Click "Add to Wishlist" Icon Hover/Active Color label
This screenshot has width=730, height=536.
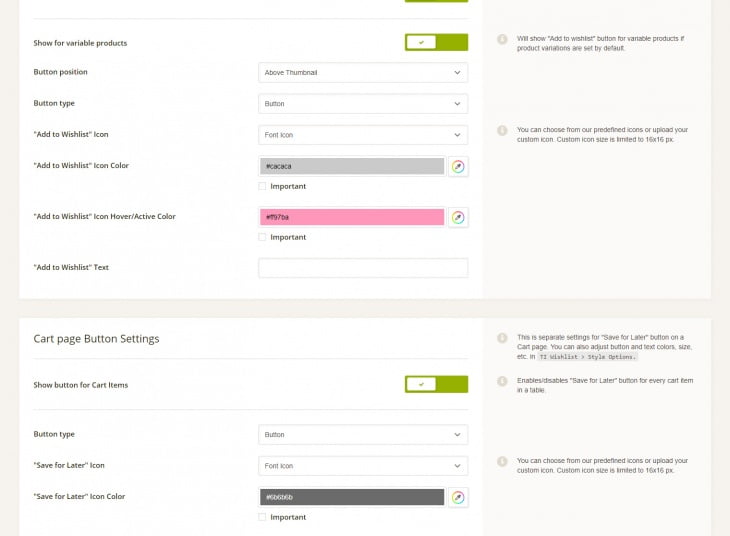104,216
